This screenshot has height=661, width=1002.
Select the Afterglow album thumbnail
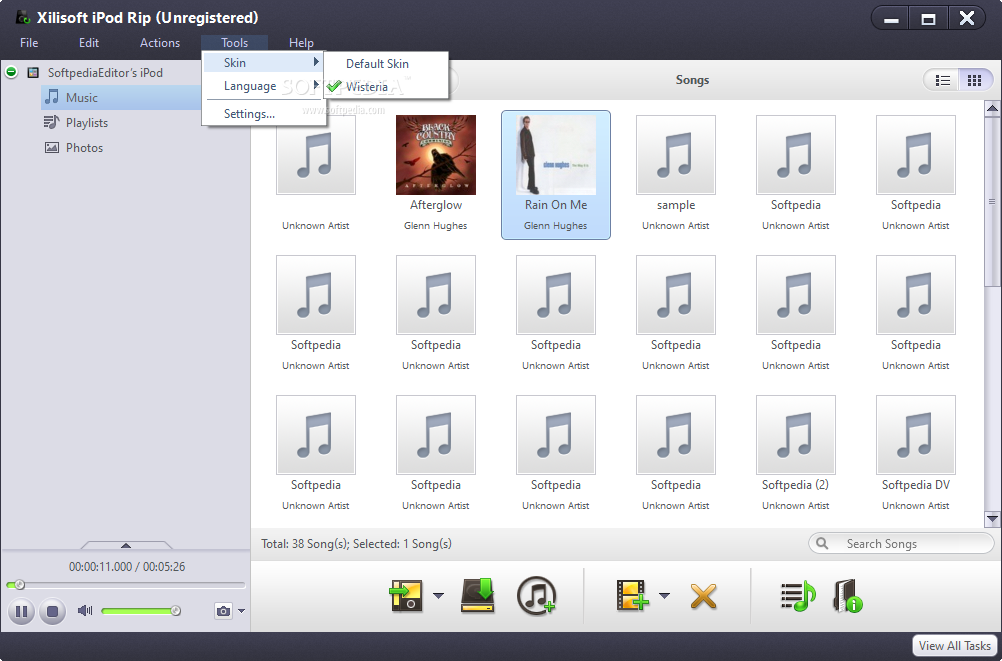(436, 155)
